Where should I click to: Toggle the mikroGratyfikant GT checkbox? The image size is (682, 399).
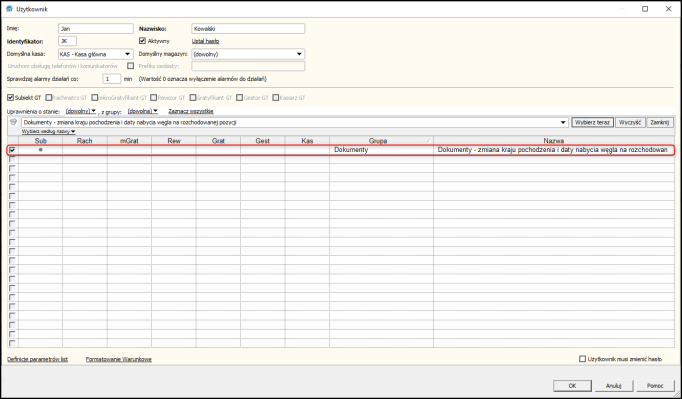coord(95,97)
